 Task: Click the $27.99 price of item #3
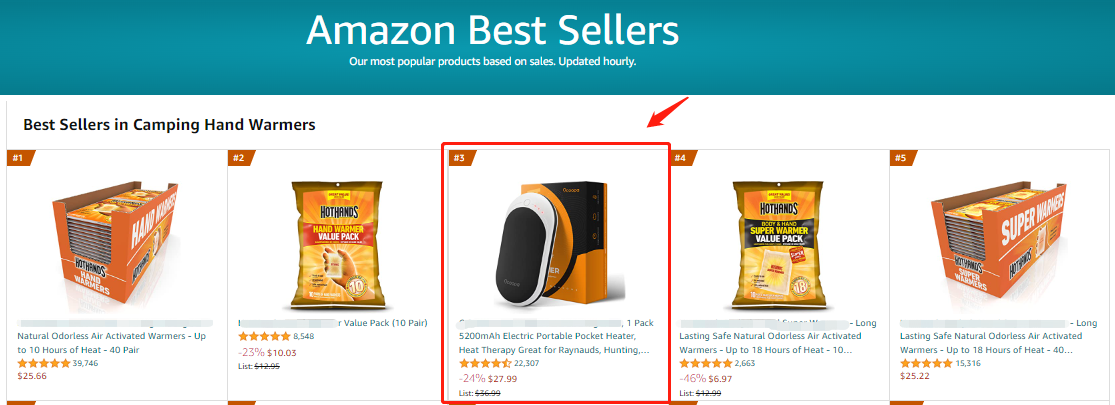tap(502, 379)
